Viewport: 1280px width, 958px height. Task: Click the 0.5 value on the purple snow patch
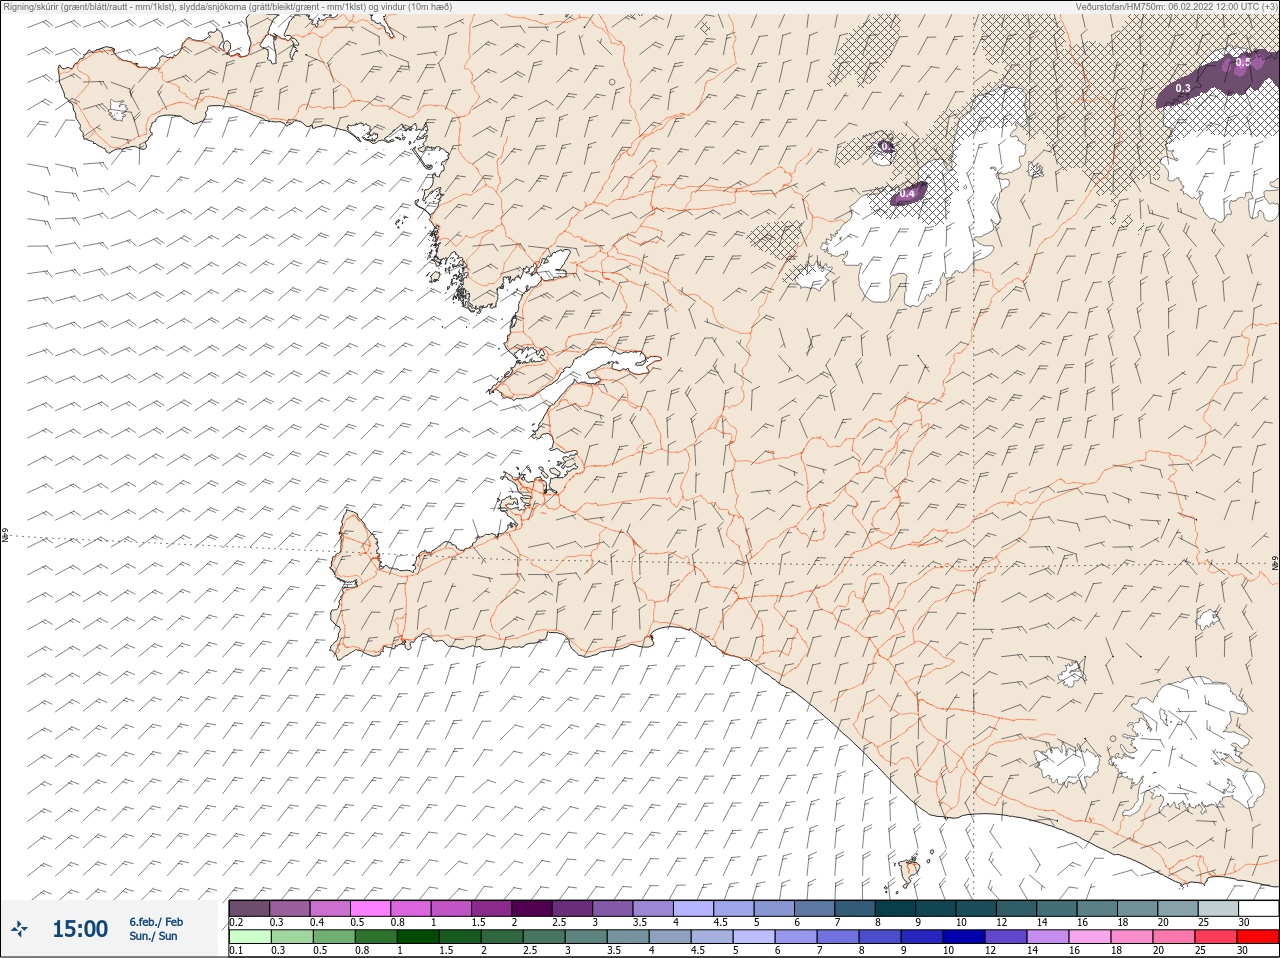[1242, 62]
